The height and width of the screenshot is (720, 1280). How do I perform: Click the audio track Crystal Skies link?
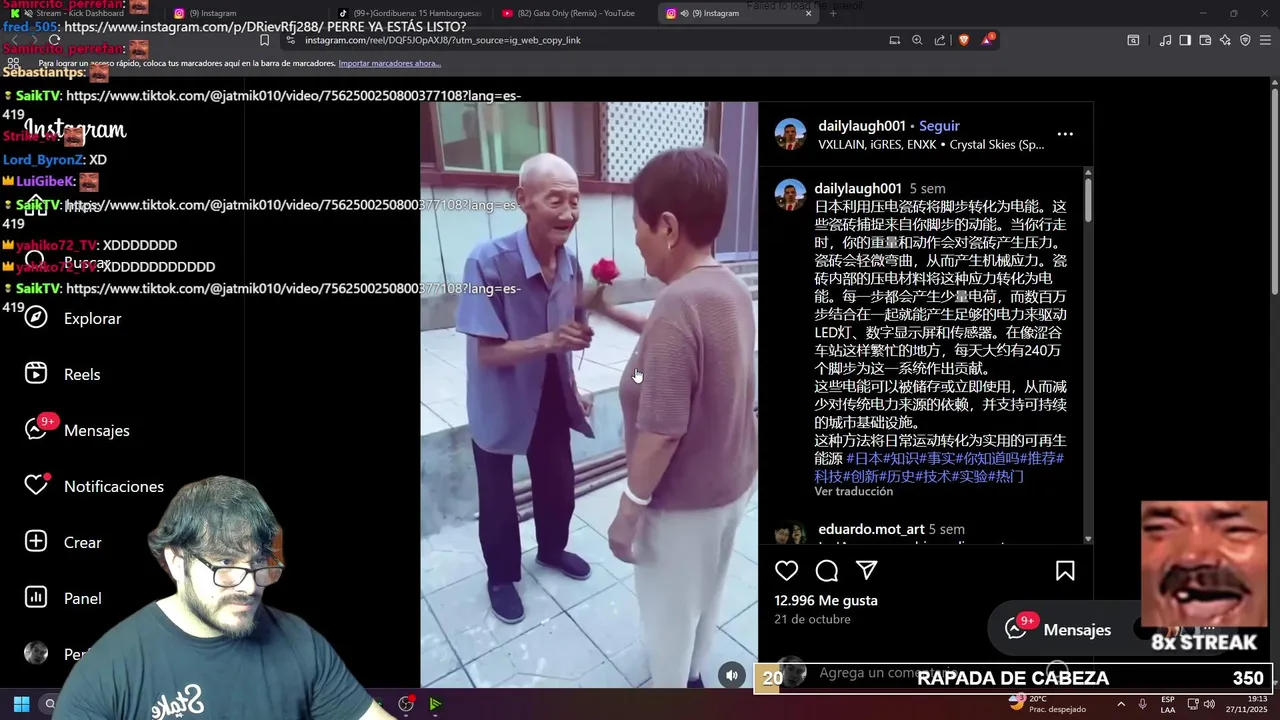point(997,145)
